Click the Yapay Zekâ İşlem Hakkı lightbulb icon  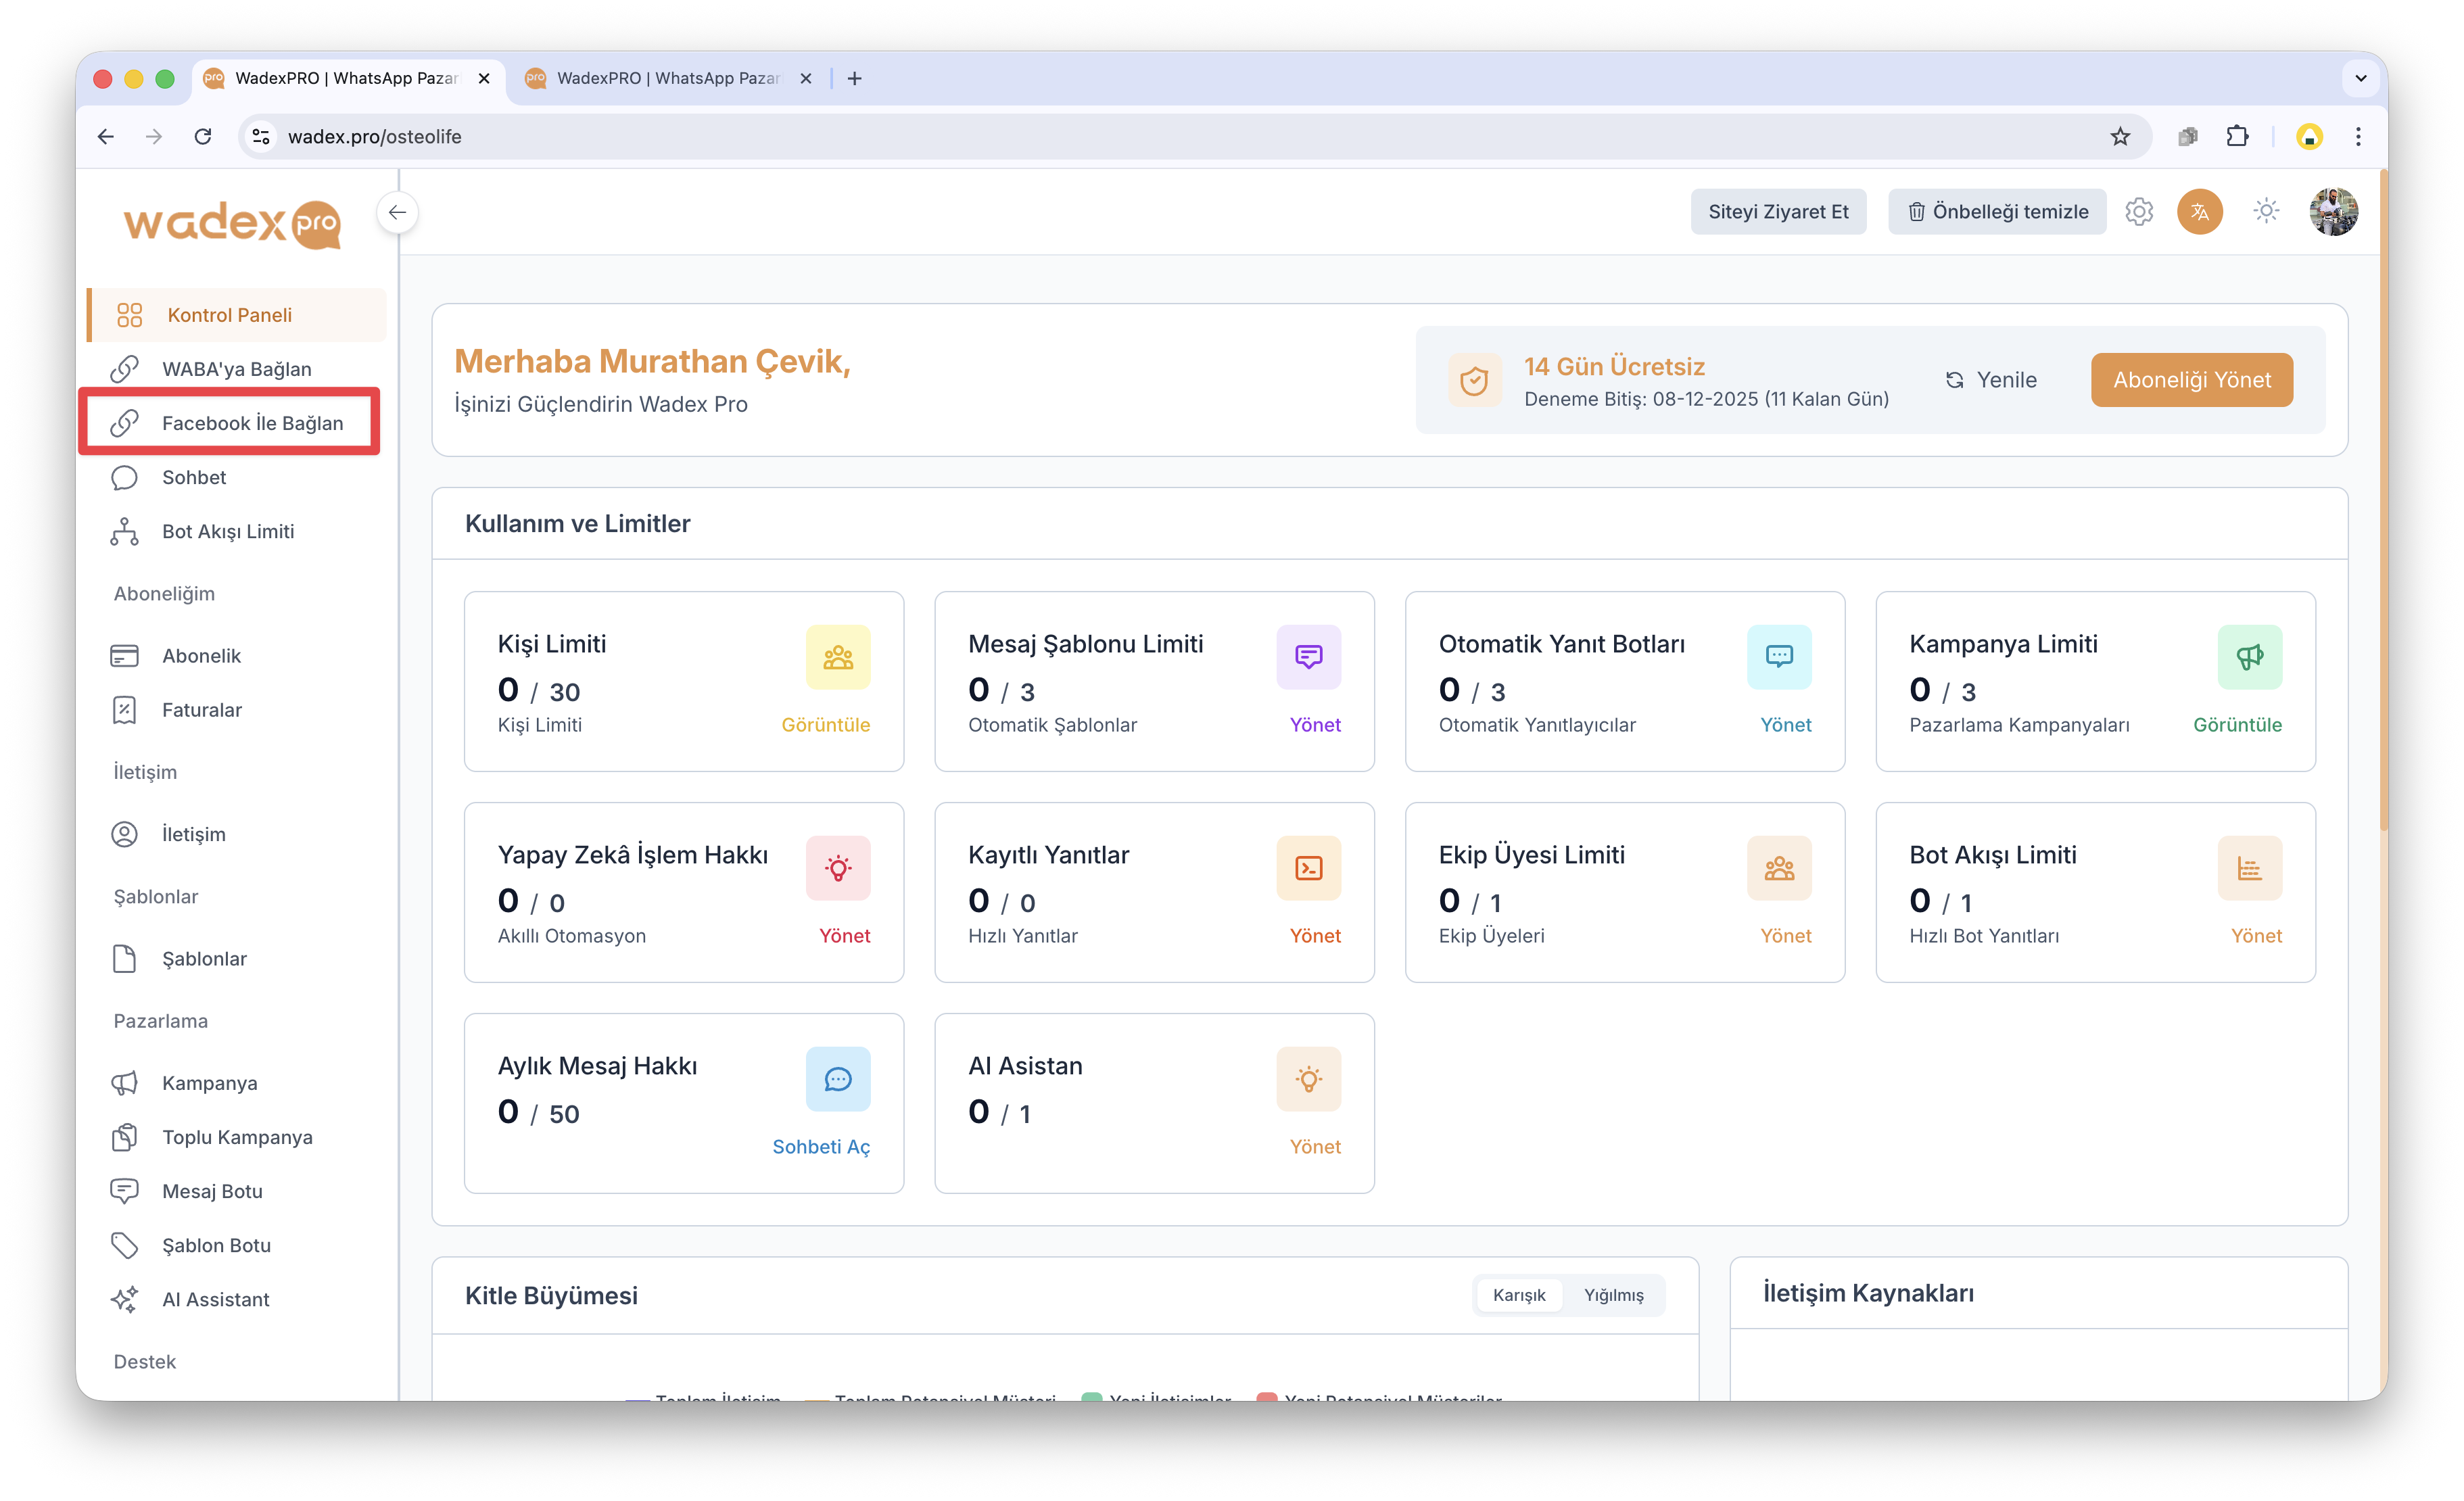837,868
